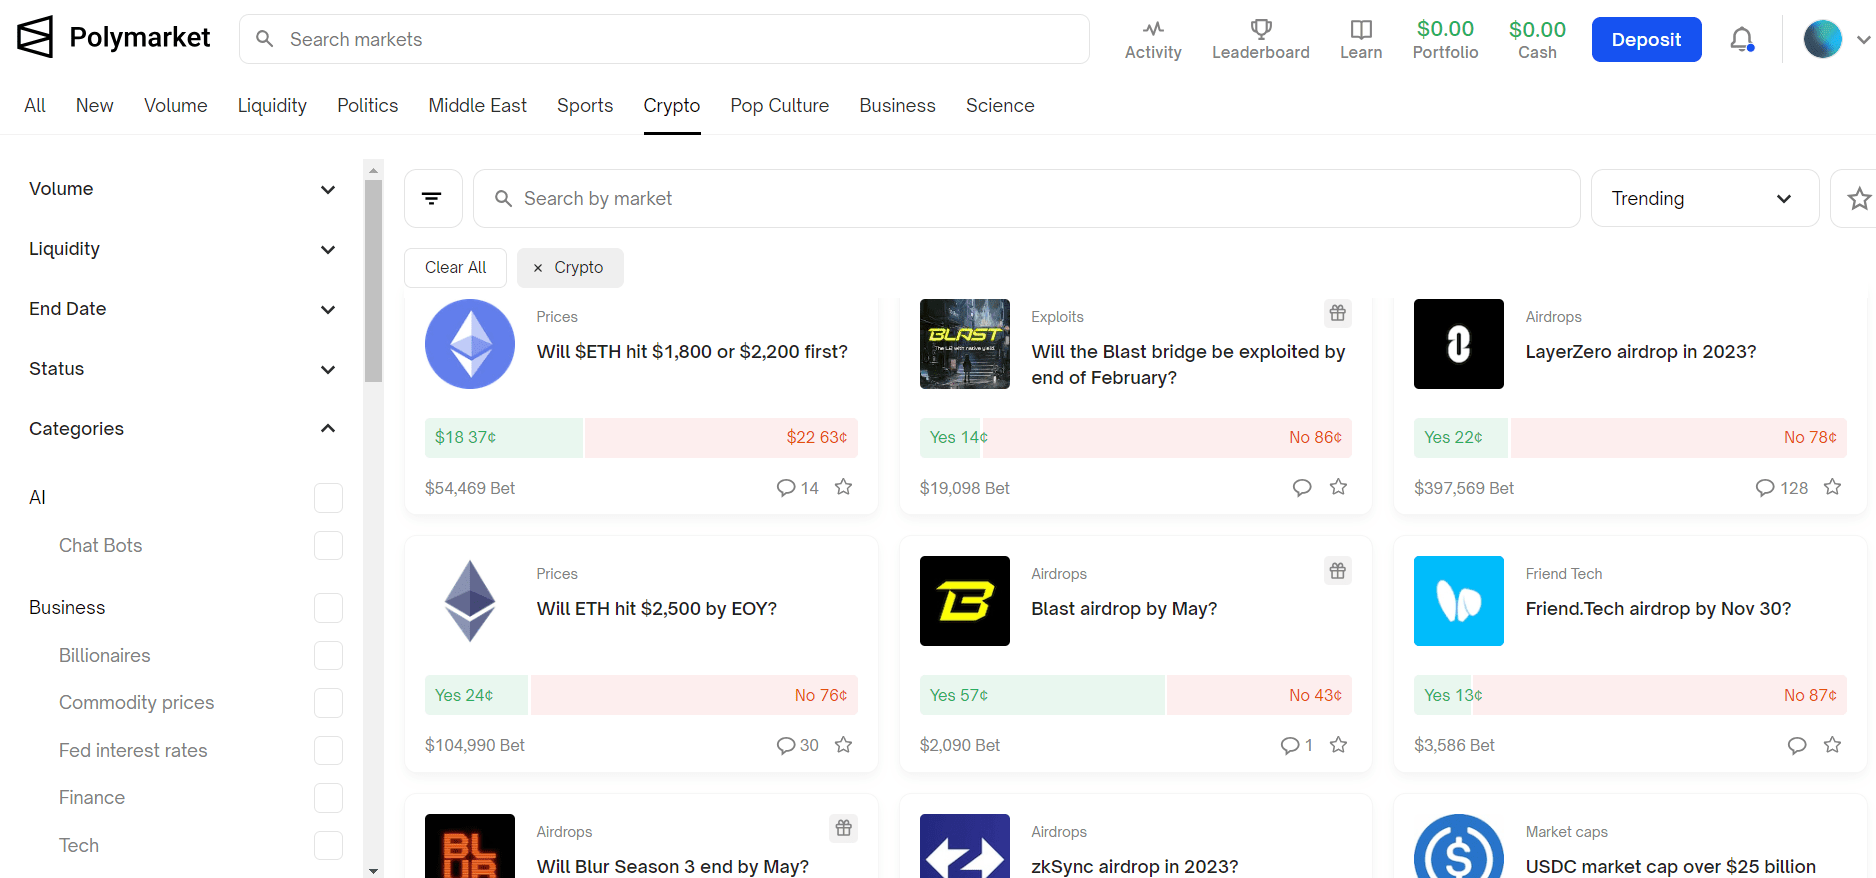Switch to the Pop Culture tab
The image size is (1876, 878).
pyautogui.click(x=779, y=105)
